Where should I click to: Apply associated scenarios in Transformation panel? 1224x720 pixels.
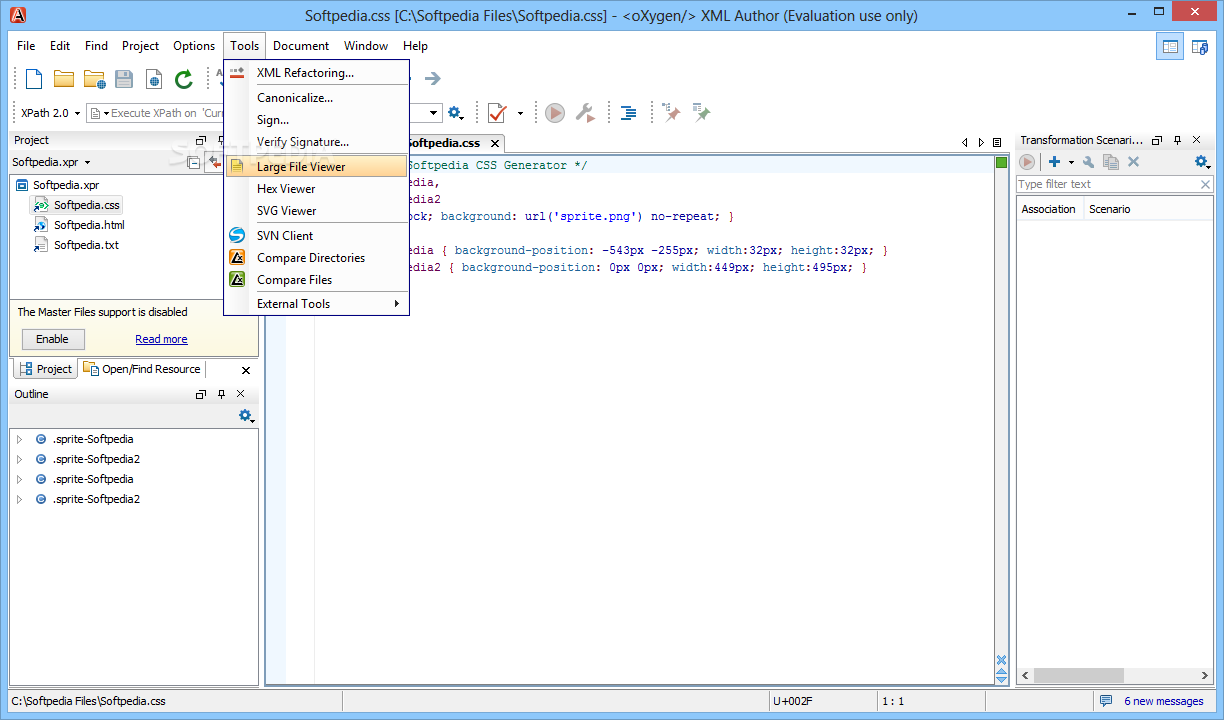pos(1027,162)
